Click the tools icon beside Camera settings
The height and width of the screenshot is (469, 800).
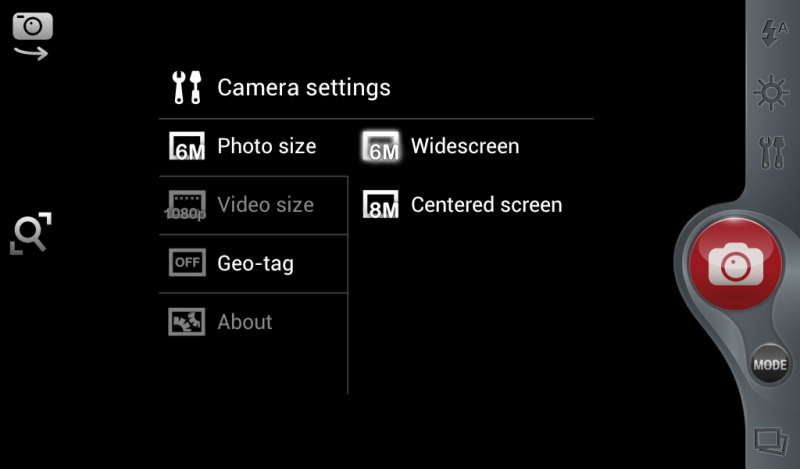[x=187, y=88]
